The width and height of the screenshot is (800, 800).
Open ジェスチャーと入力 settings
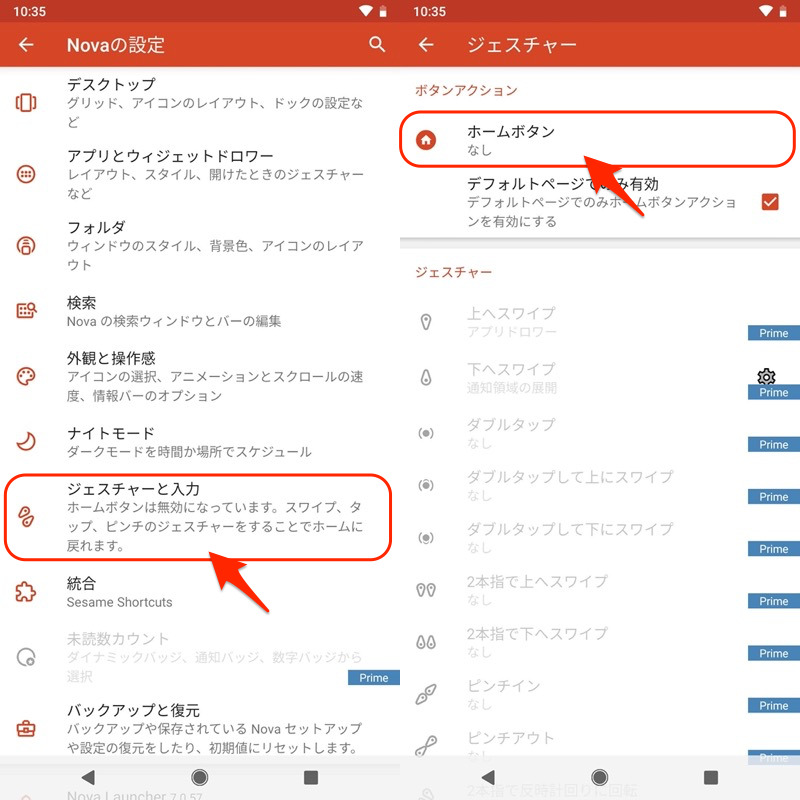[200, 517]
